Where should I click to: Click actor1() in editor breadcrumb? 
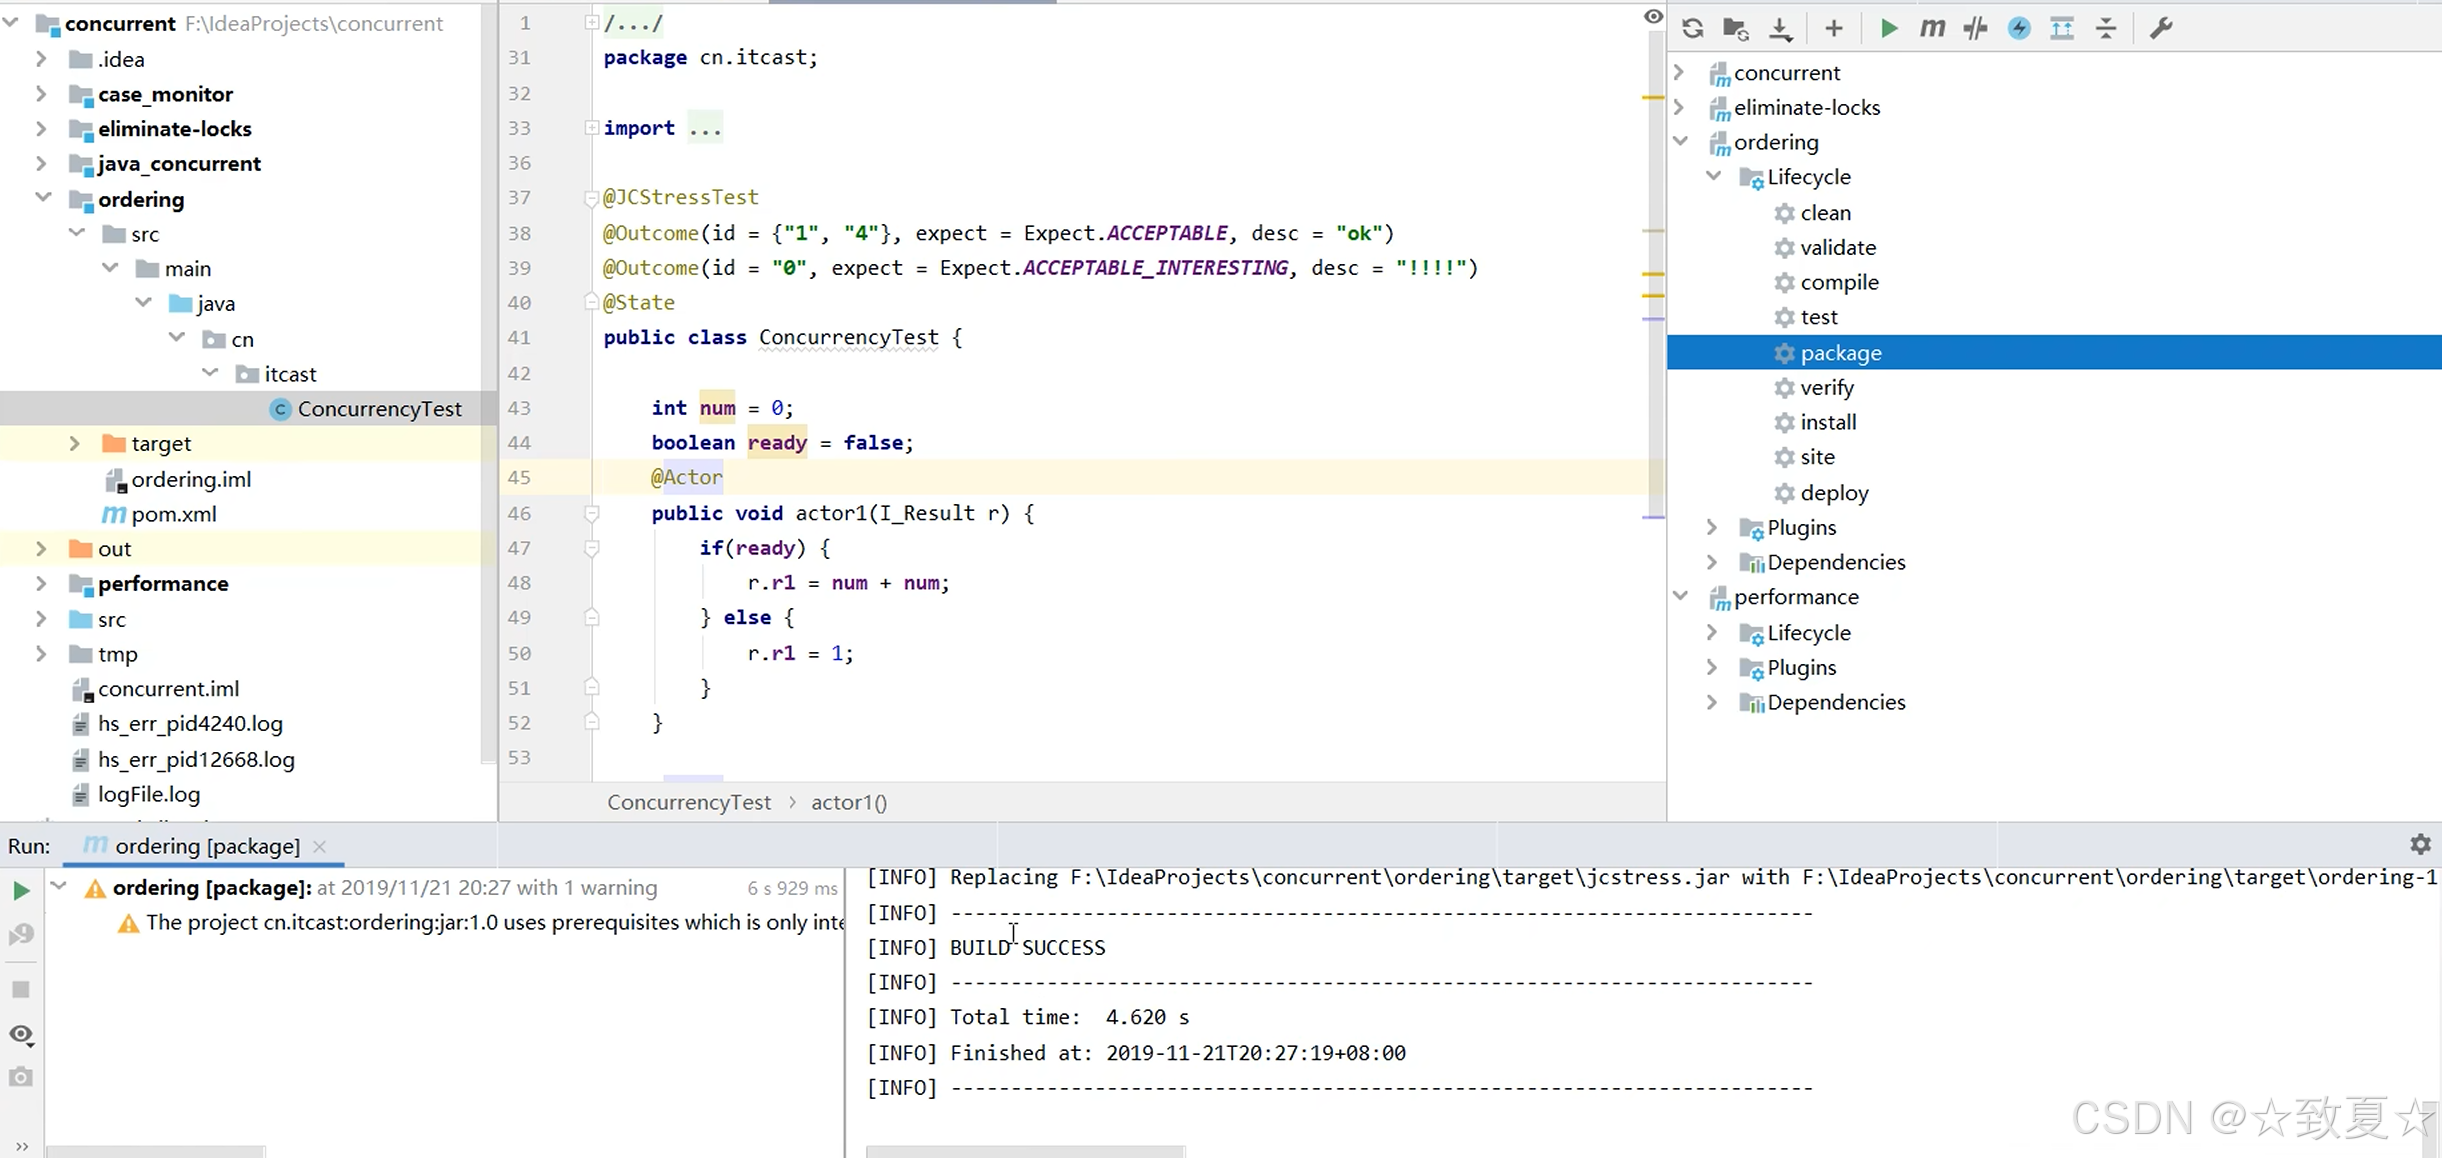pos(848,802)
